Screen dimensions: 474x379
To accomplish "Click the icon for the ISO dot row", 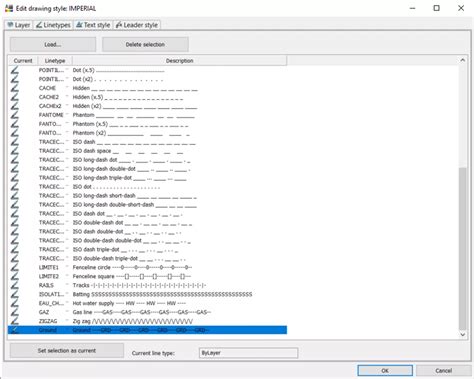I will click(x=14, y=187).
